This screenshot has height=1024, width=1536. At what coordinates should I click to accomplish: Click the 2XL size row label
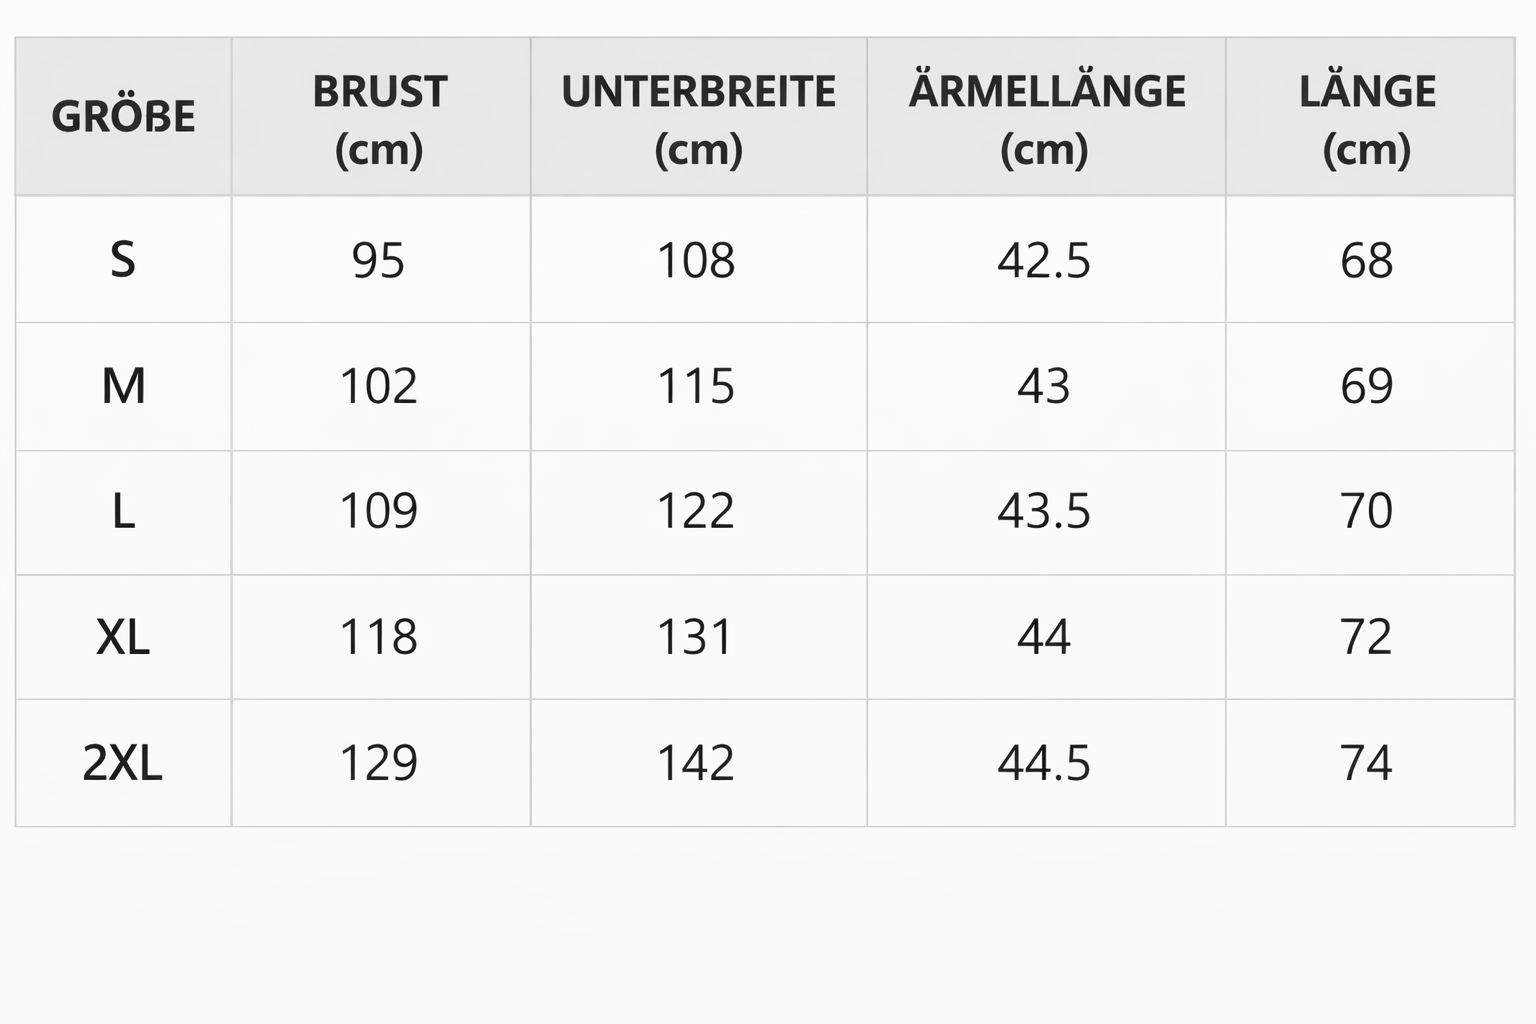[x=123, y=763]
